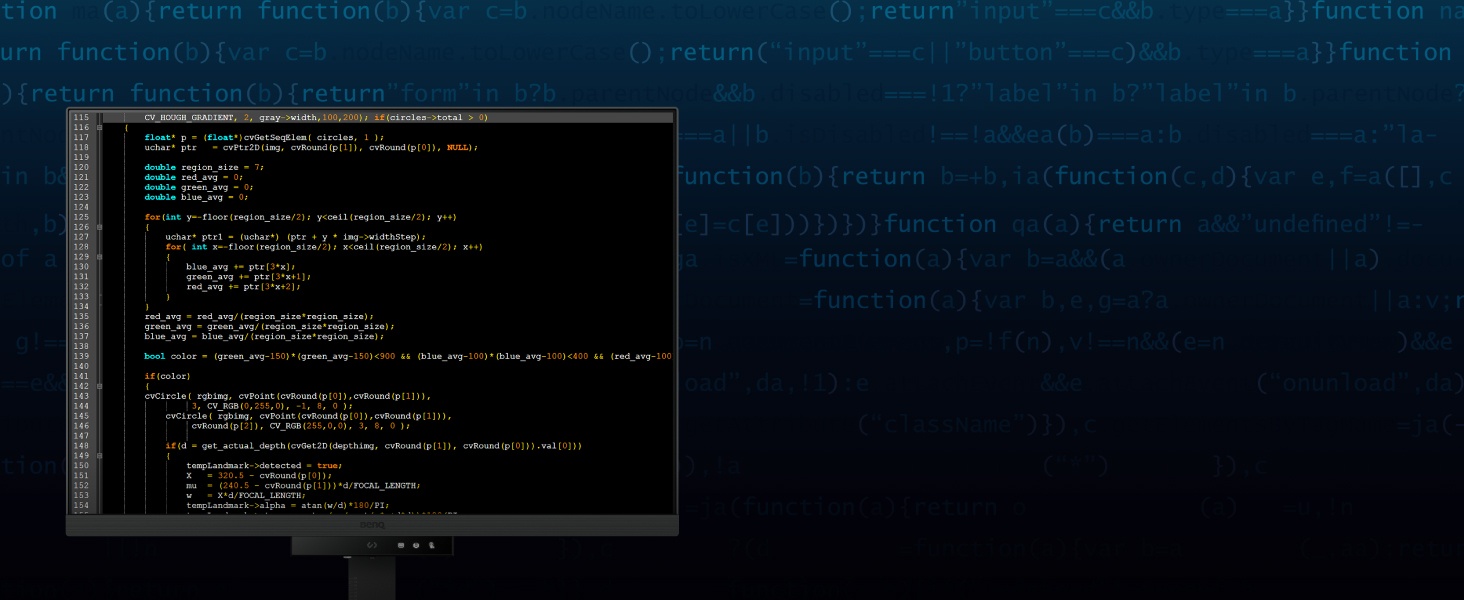Click line number 139 in the gutter
1464x600 pixels.
tap(80, 356)
